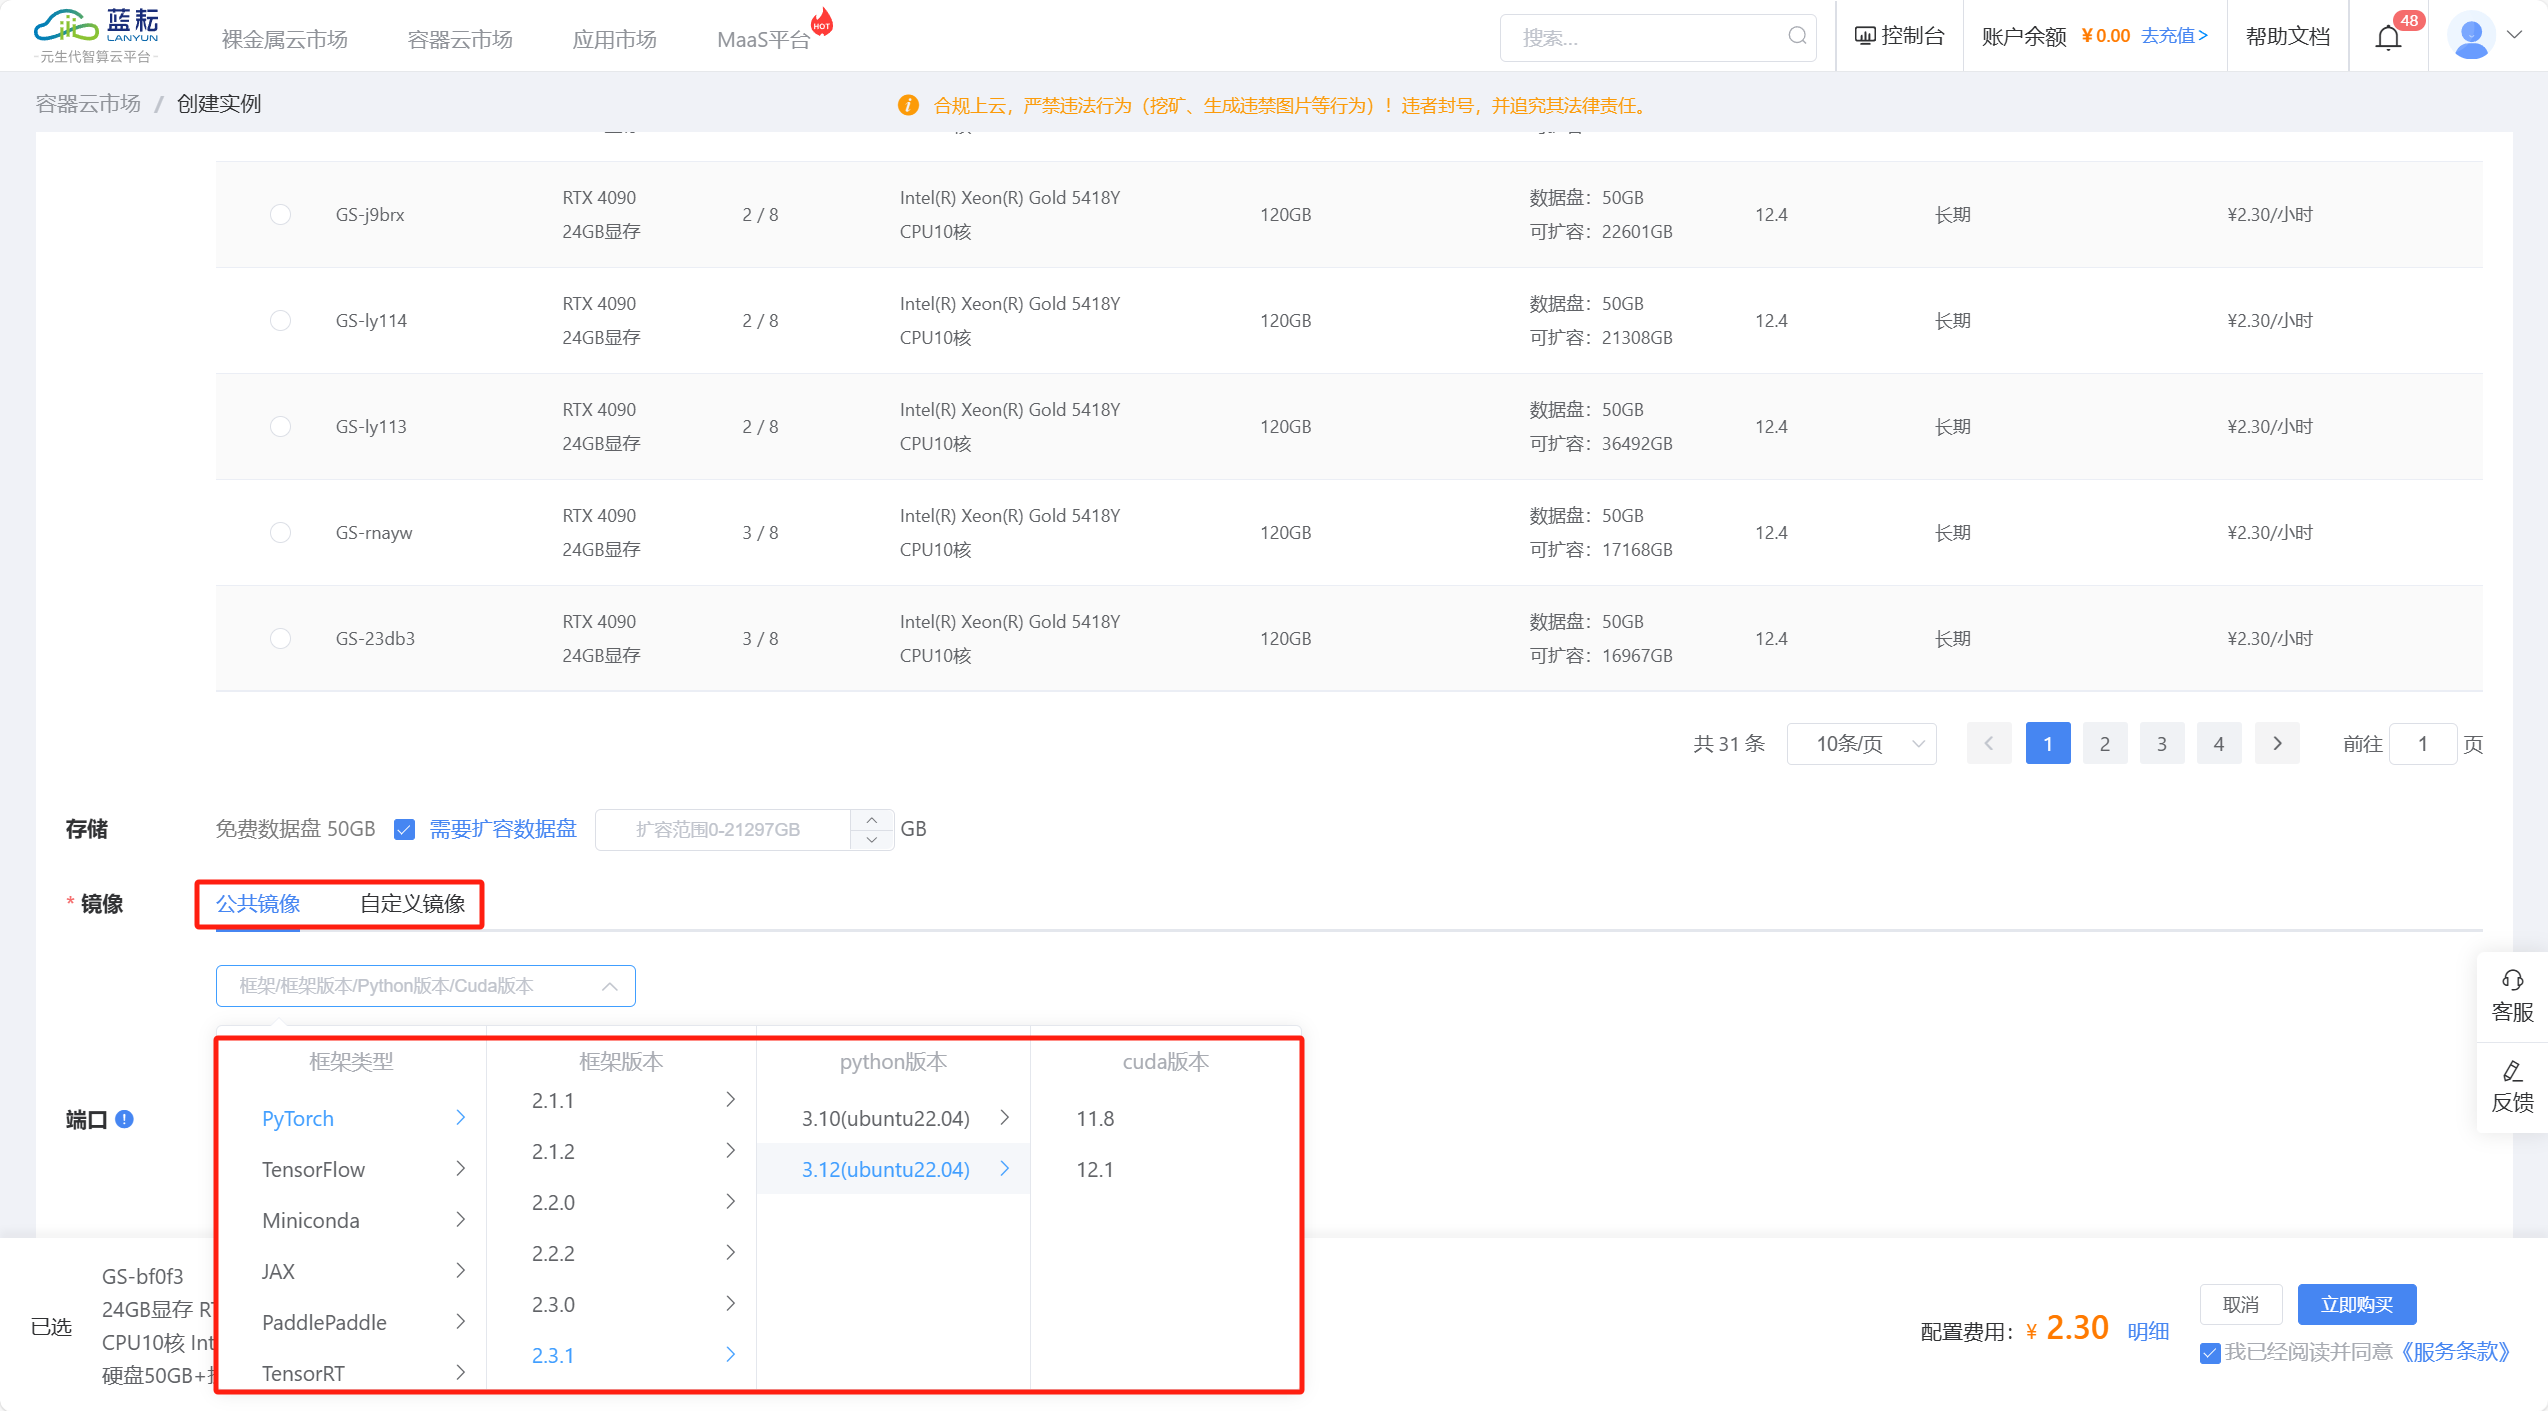Screen dimensions: 2548x1411
Task: Click the 前往 page number input
Action: coord(2421,744)
